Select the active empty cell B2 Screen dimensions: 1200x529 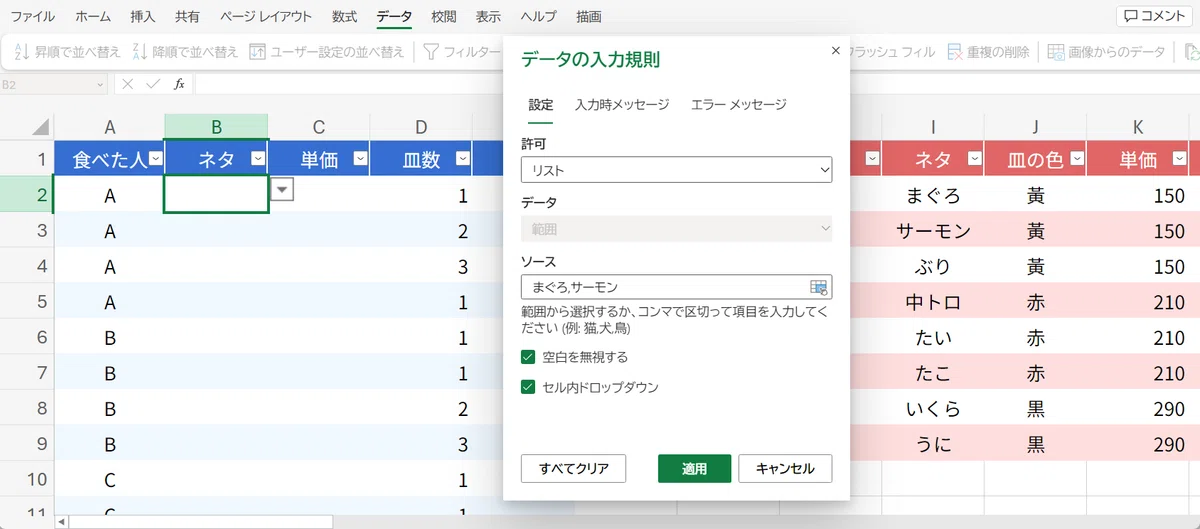(x=216, y=195)
